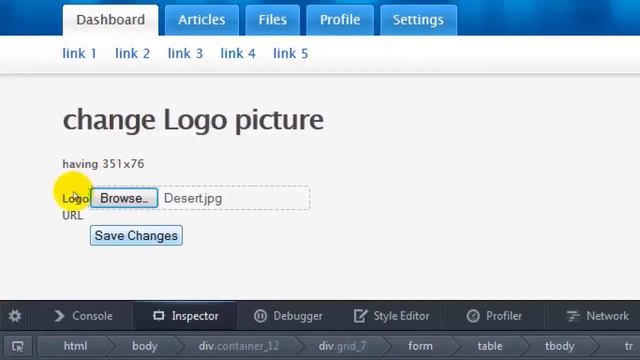
Task: Open the Debugger panel
Action: 288,316
